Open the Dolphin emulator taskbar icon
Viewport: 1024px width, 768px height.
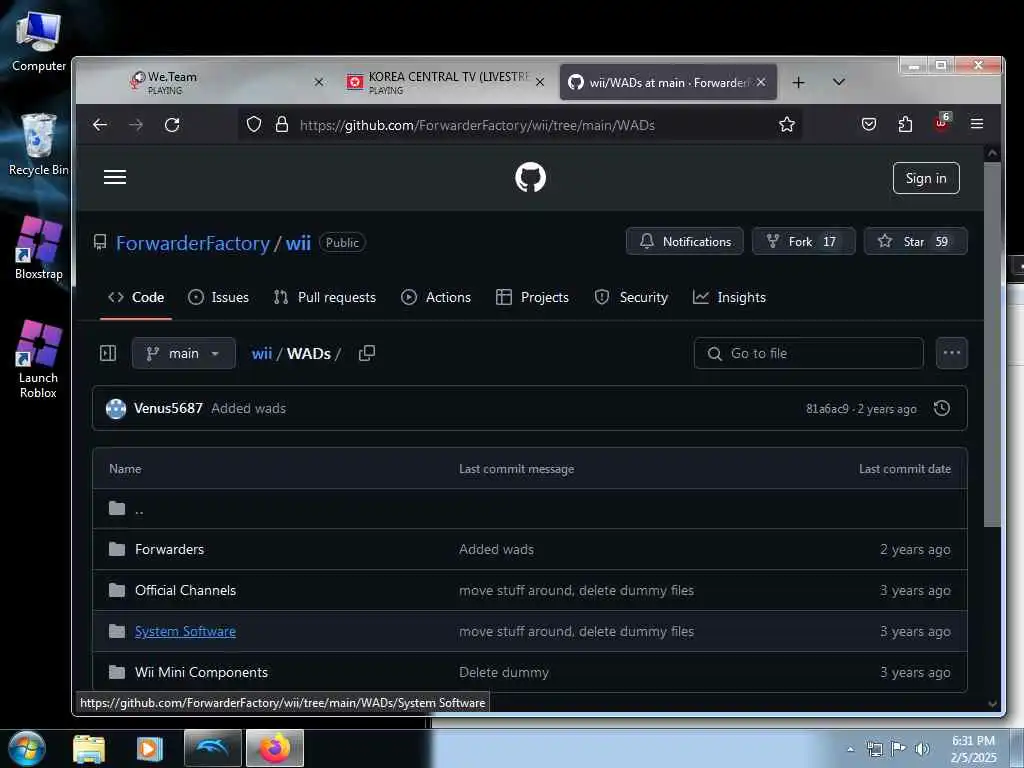[x=212, y=748]
